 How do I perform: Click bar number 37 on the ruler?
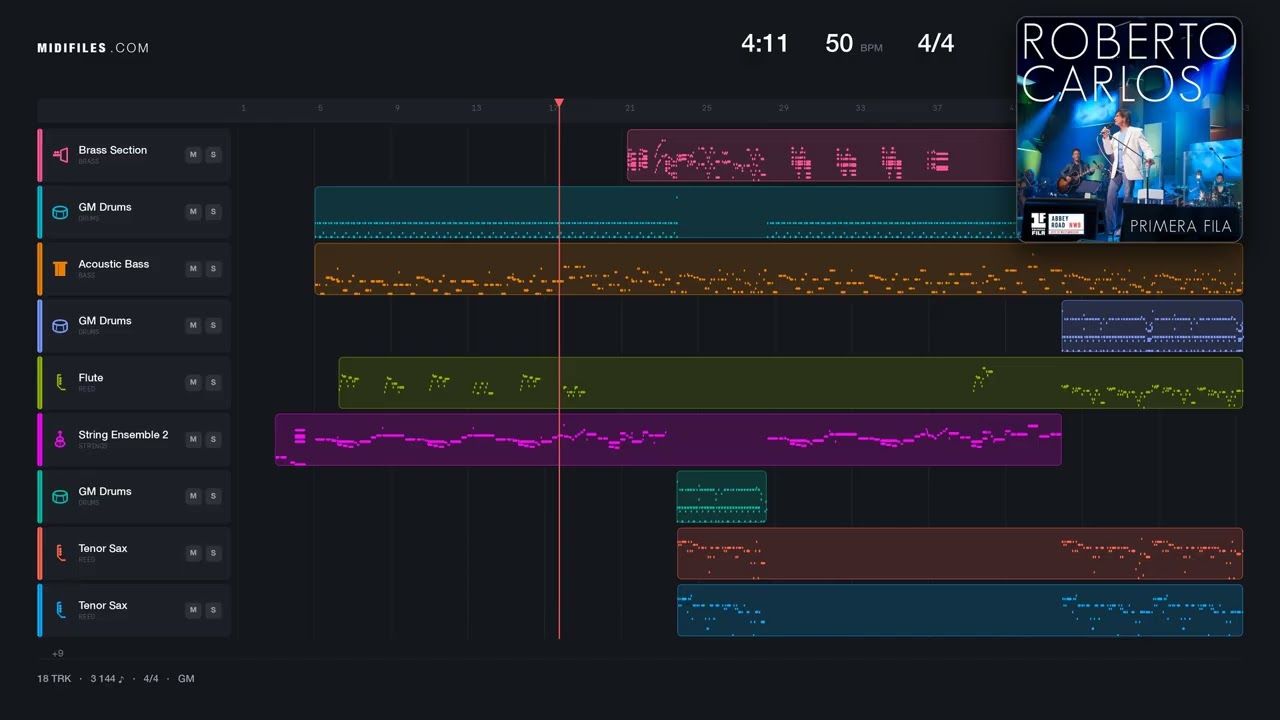pyautogui.click(x=937, y=108)
